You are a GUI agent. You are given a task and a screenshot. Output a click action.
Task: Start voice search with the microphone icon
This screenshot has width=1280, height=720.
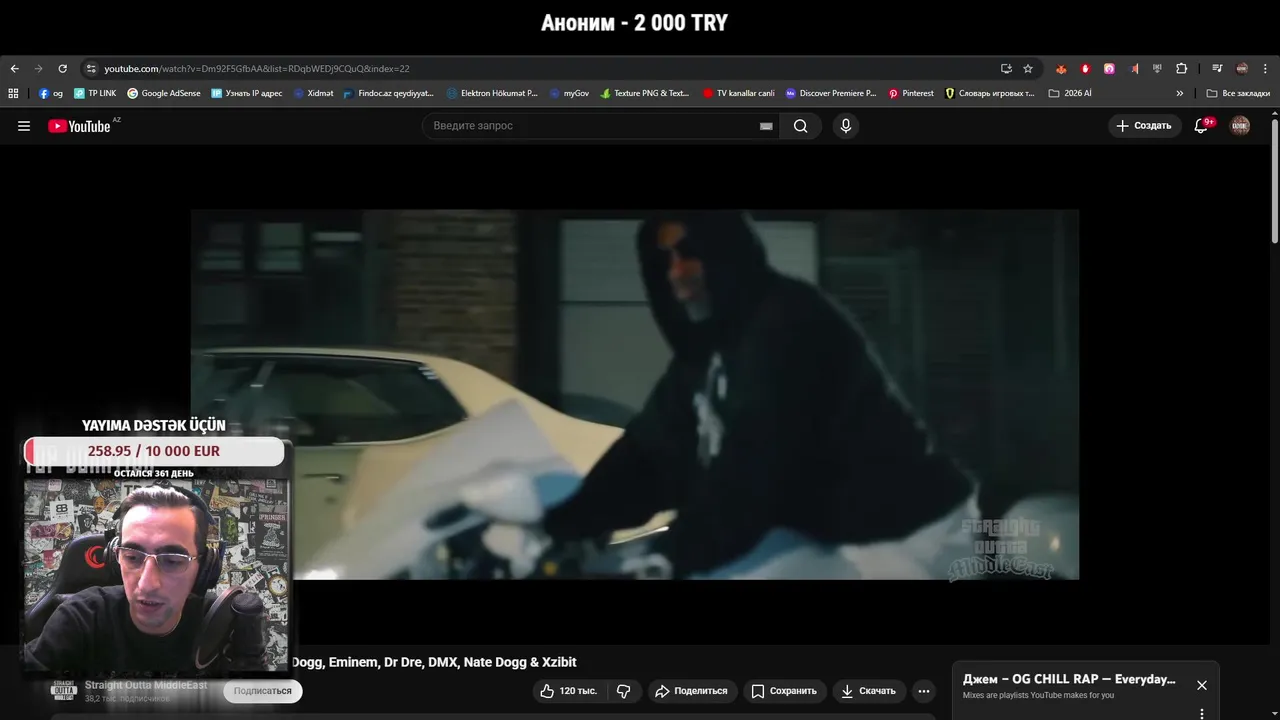tap(846, 126)
